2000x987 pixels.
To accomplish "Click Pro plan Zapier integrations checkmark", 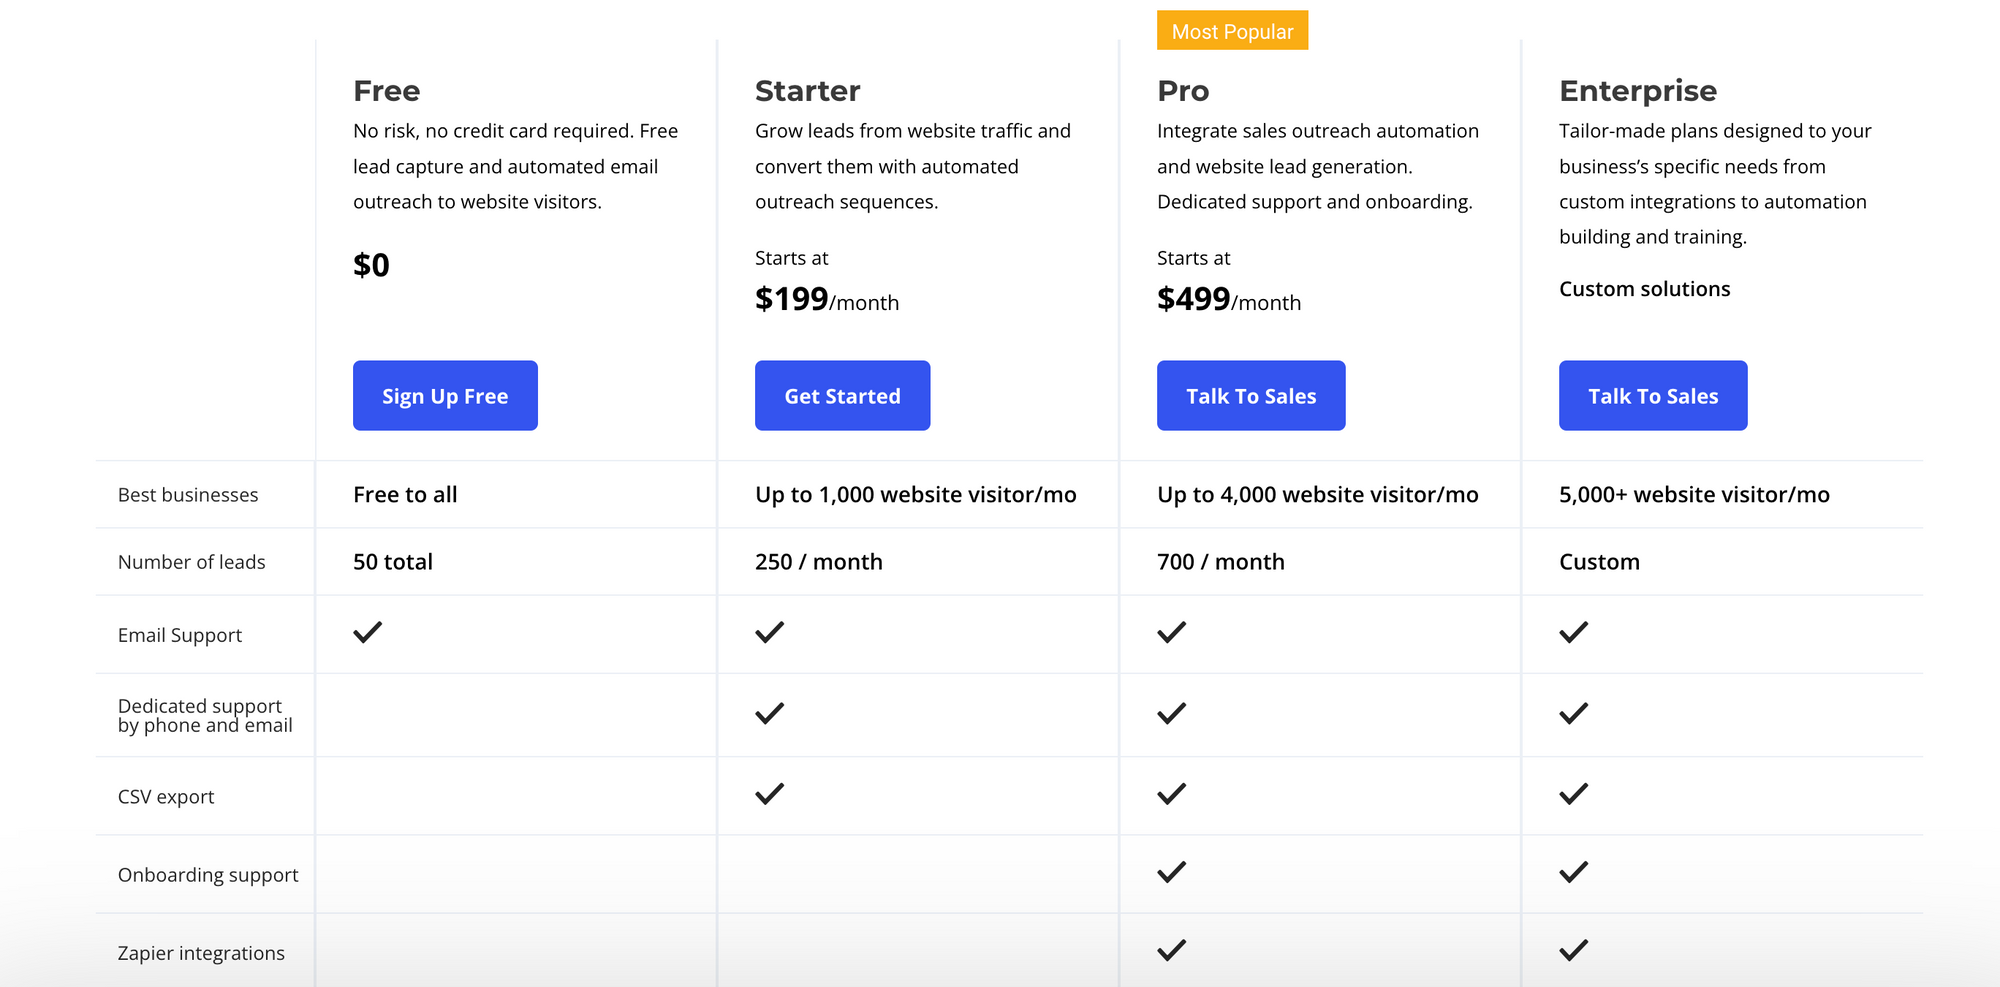I will click(1172, 950).
